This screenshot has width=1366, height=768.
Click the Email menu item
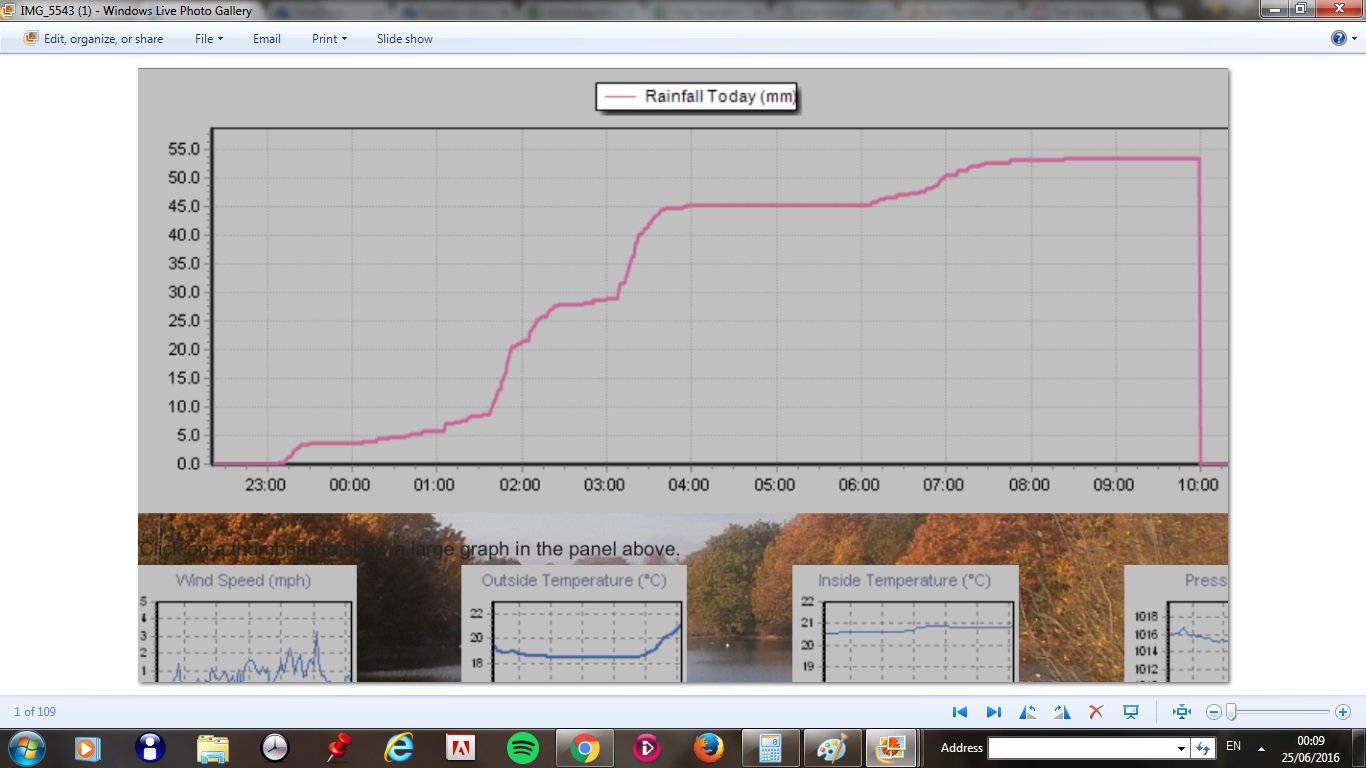point(267,39)
